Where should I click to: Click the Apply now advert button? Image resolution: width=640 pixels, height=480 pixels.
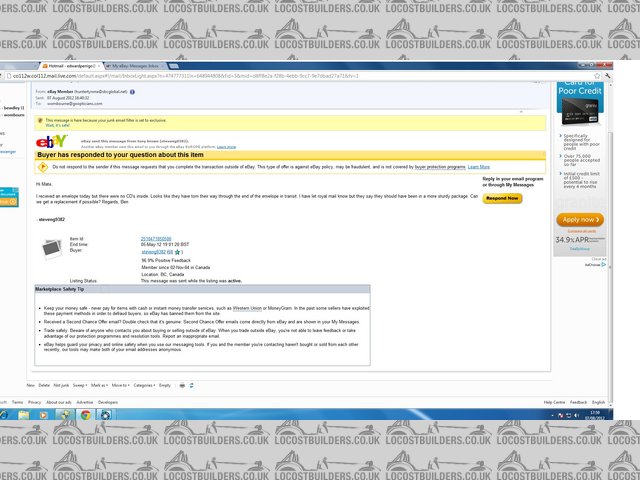579,219
